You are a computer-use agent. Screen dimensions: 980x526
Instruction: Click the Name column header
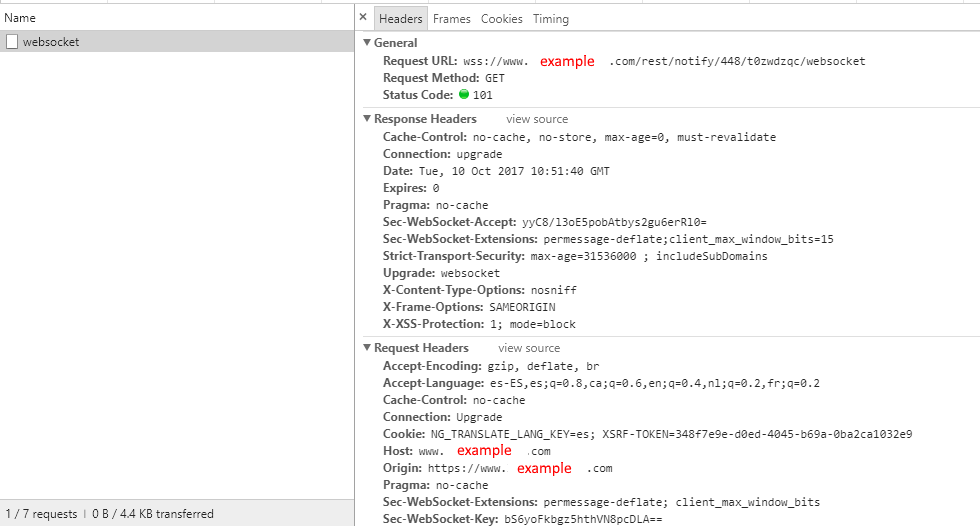tap(20, 18)
